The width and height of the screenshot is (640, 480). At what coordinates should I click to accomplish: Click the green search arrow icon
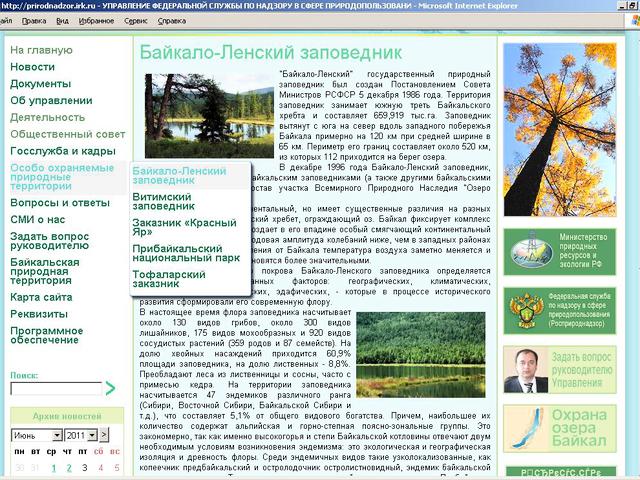click(x=110, y=389)
